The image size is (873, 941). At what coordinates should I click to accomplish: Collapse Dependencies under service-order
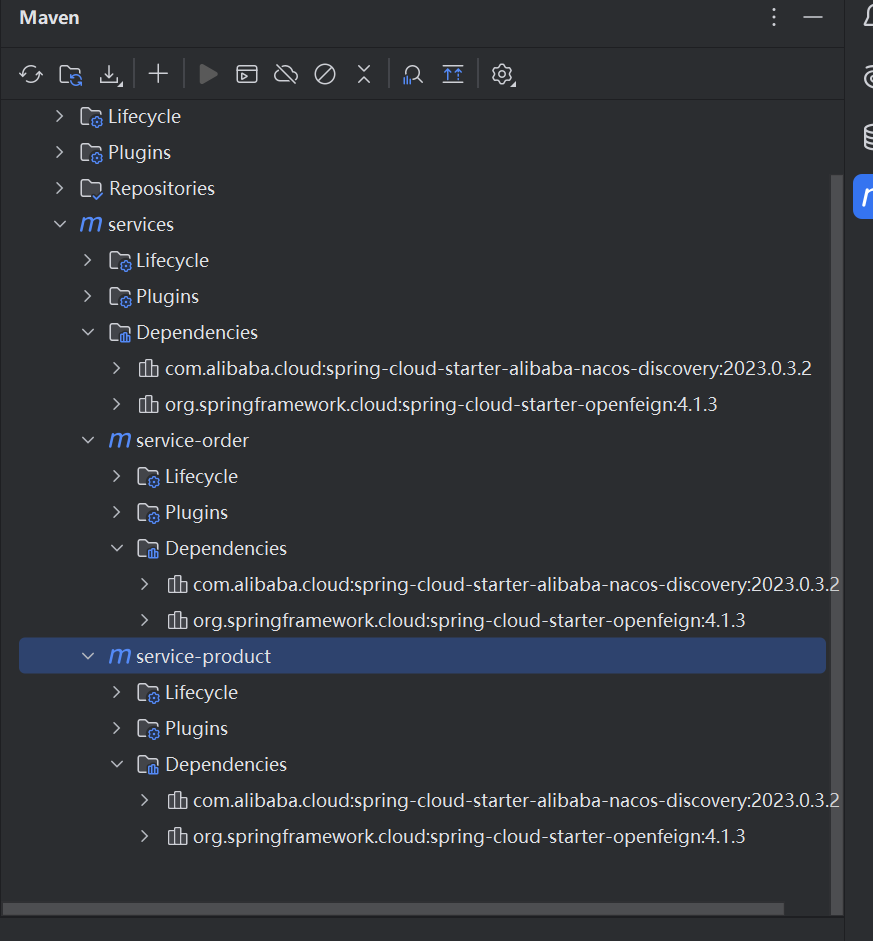click(x=116, y=548)
